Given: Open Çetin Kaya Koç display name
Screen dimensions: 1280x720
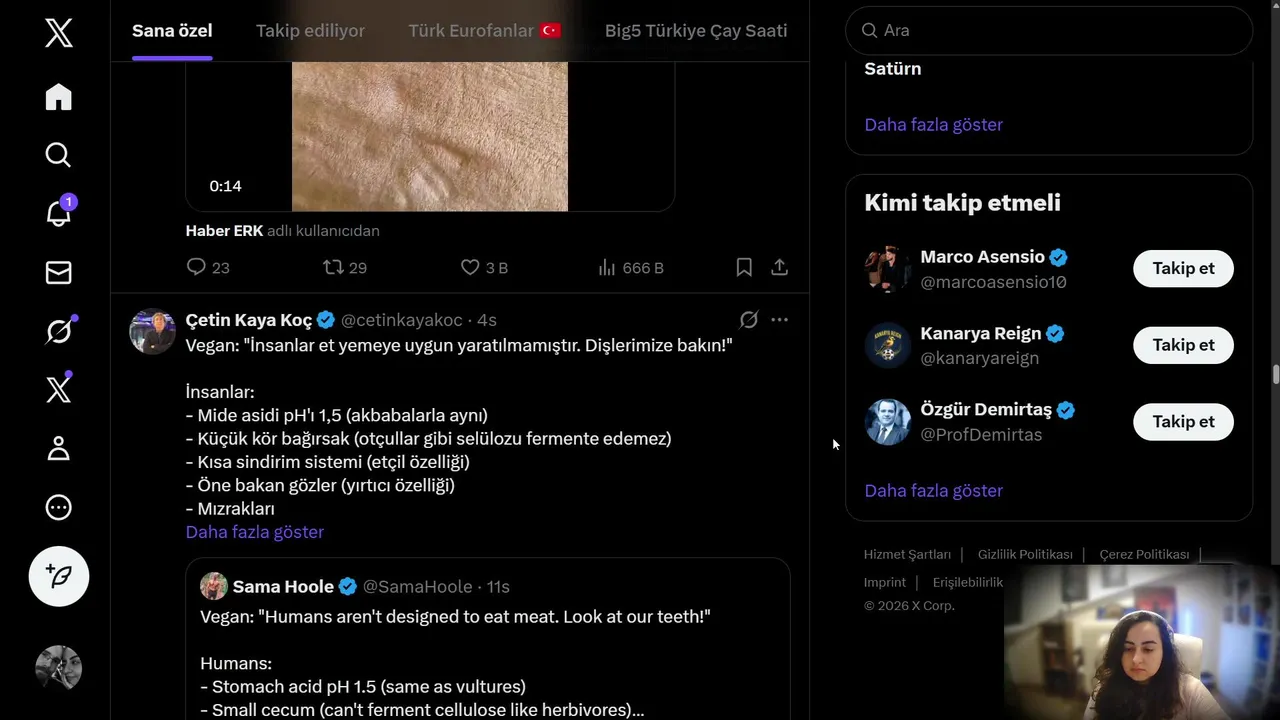Looking at the screenshot, I should 249,320.
